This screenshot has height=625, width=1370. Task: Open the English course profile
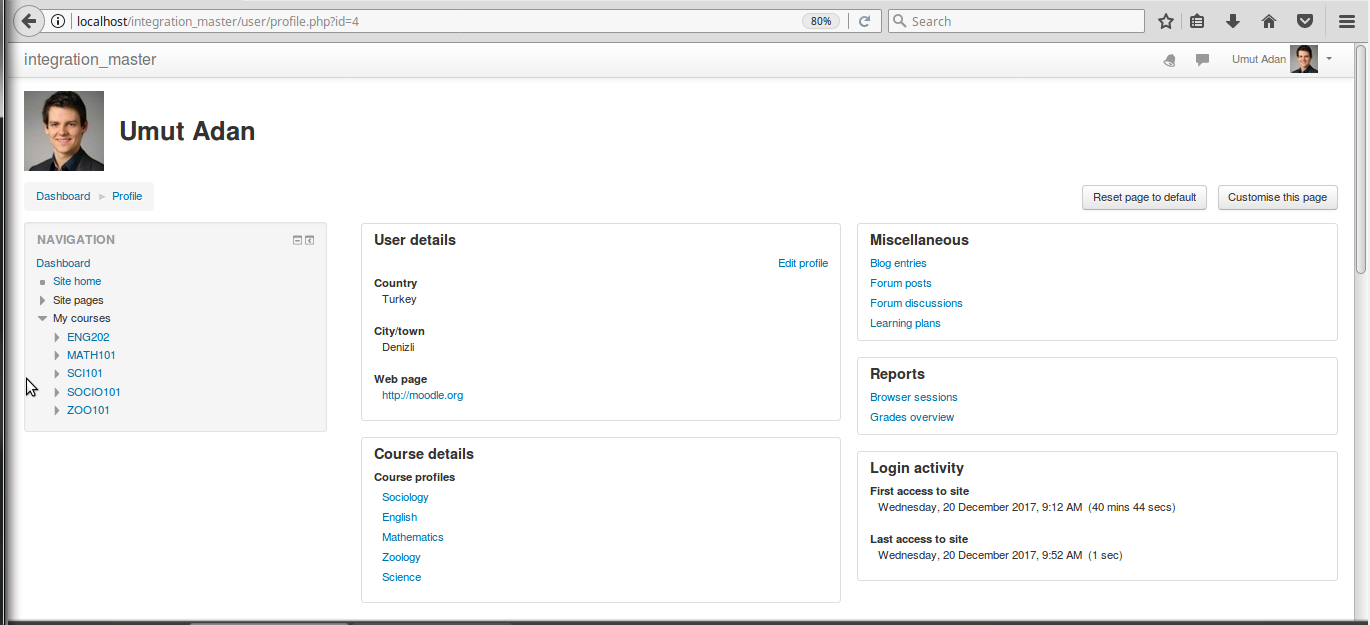pos(399,517)
